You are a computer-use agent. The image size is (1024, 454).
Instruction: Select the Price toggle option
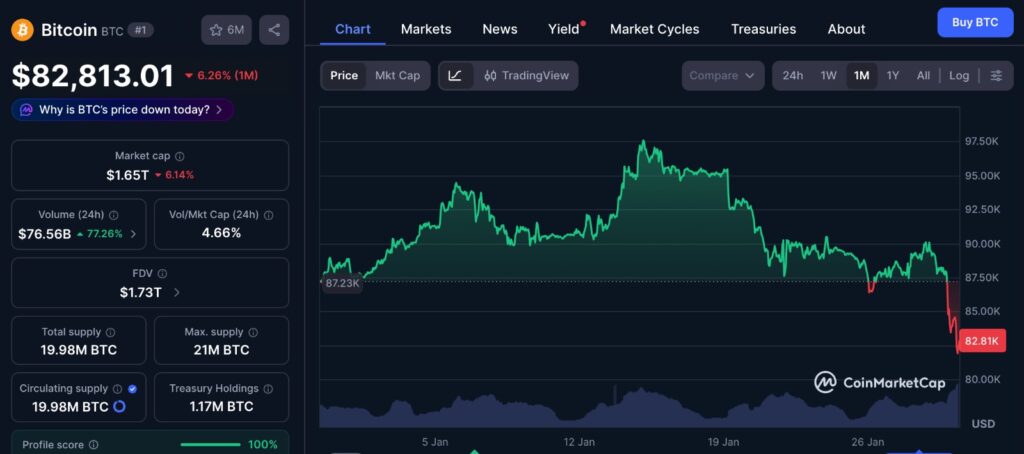tap(344, 76)
